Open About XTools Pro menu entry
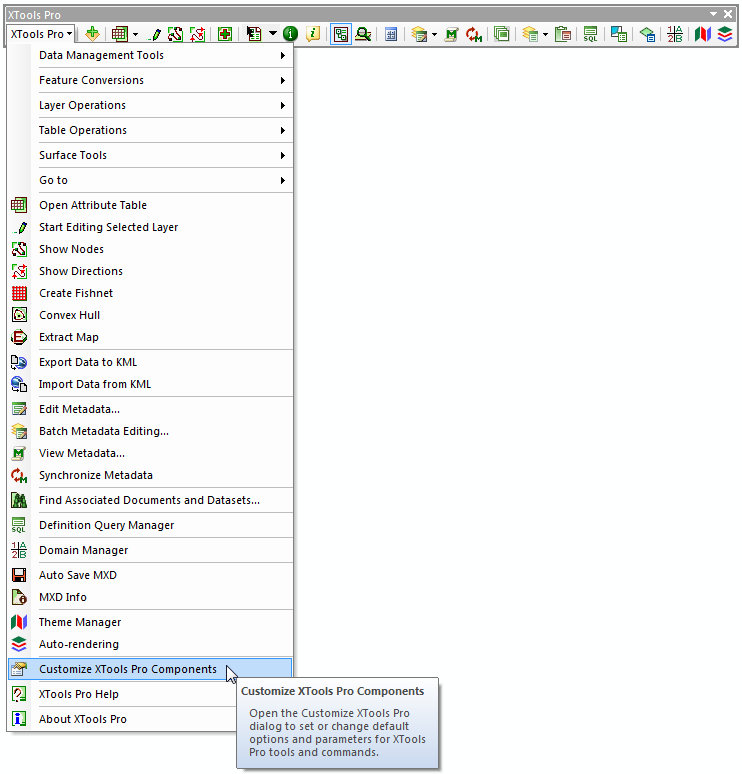 (122, 719)
